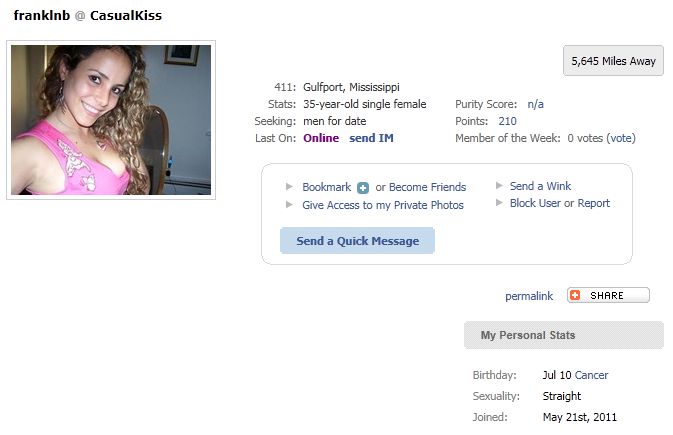The height and width of the screenshot is (435, 673).
Task: Click the orange plus icon on Share button
Action: pos(575,295)
